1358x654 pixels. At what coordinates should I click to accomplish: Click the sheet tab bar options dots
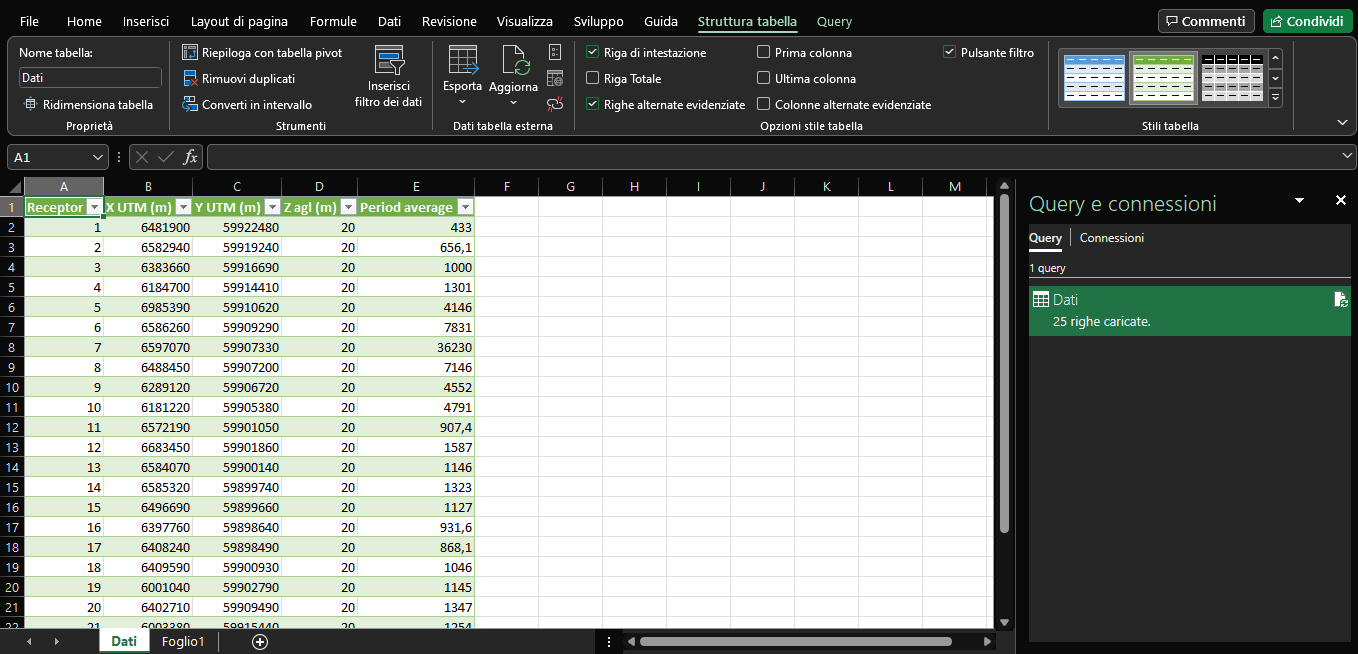pos(610,642)
